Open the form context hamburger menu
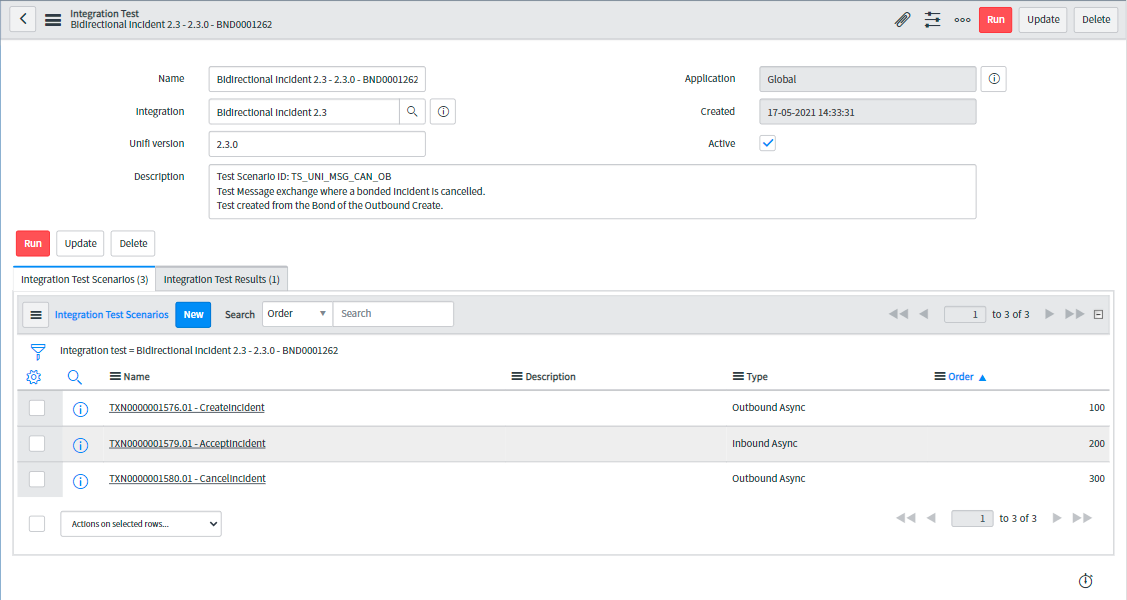 [53, 20]
